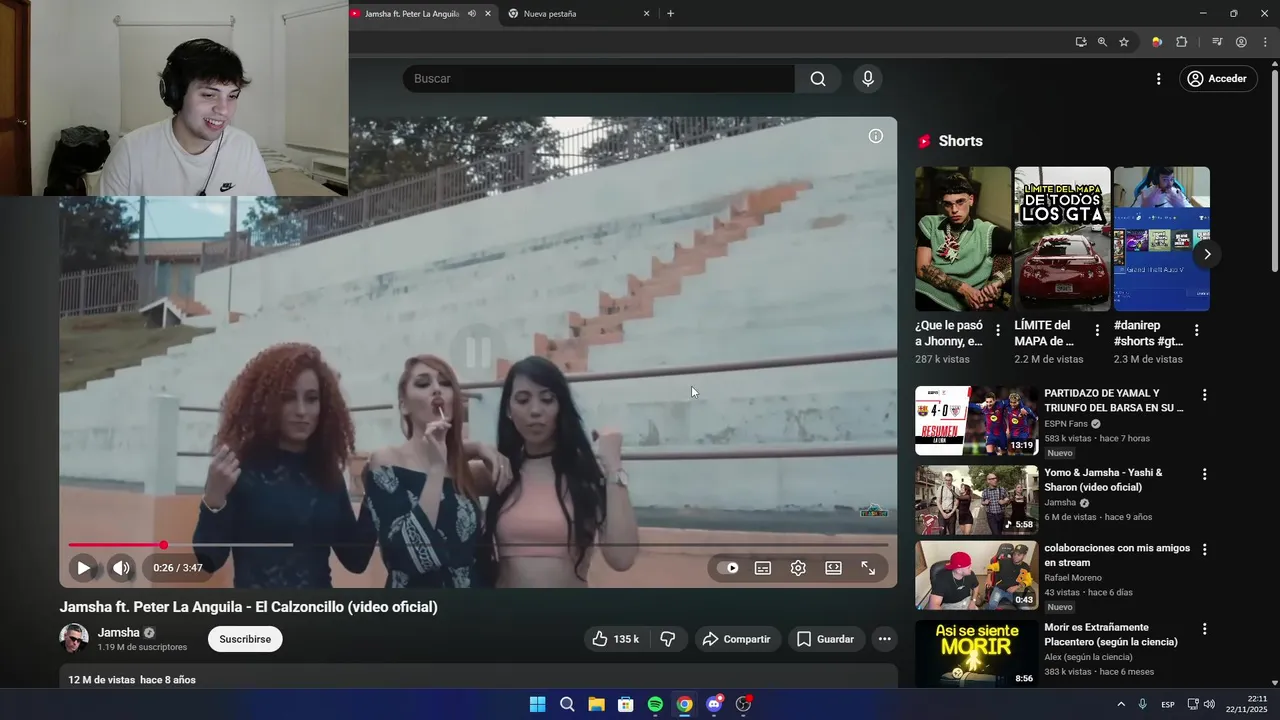The image size is (1280, 720).
Task: Switch to theater mode in player
Action: pyautogui.click(x=833, y=568)
